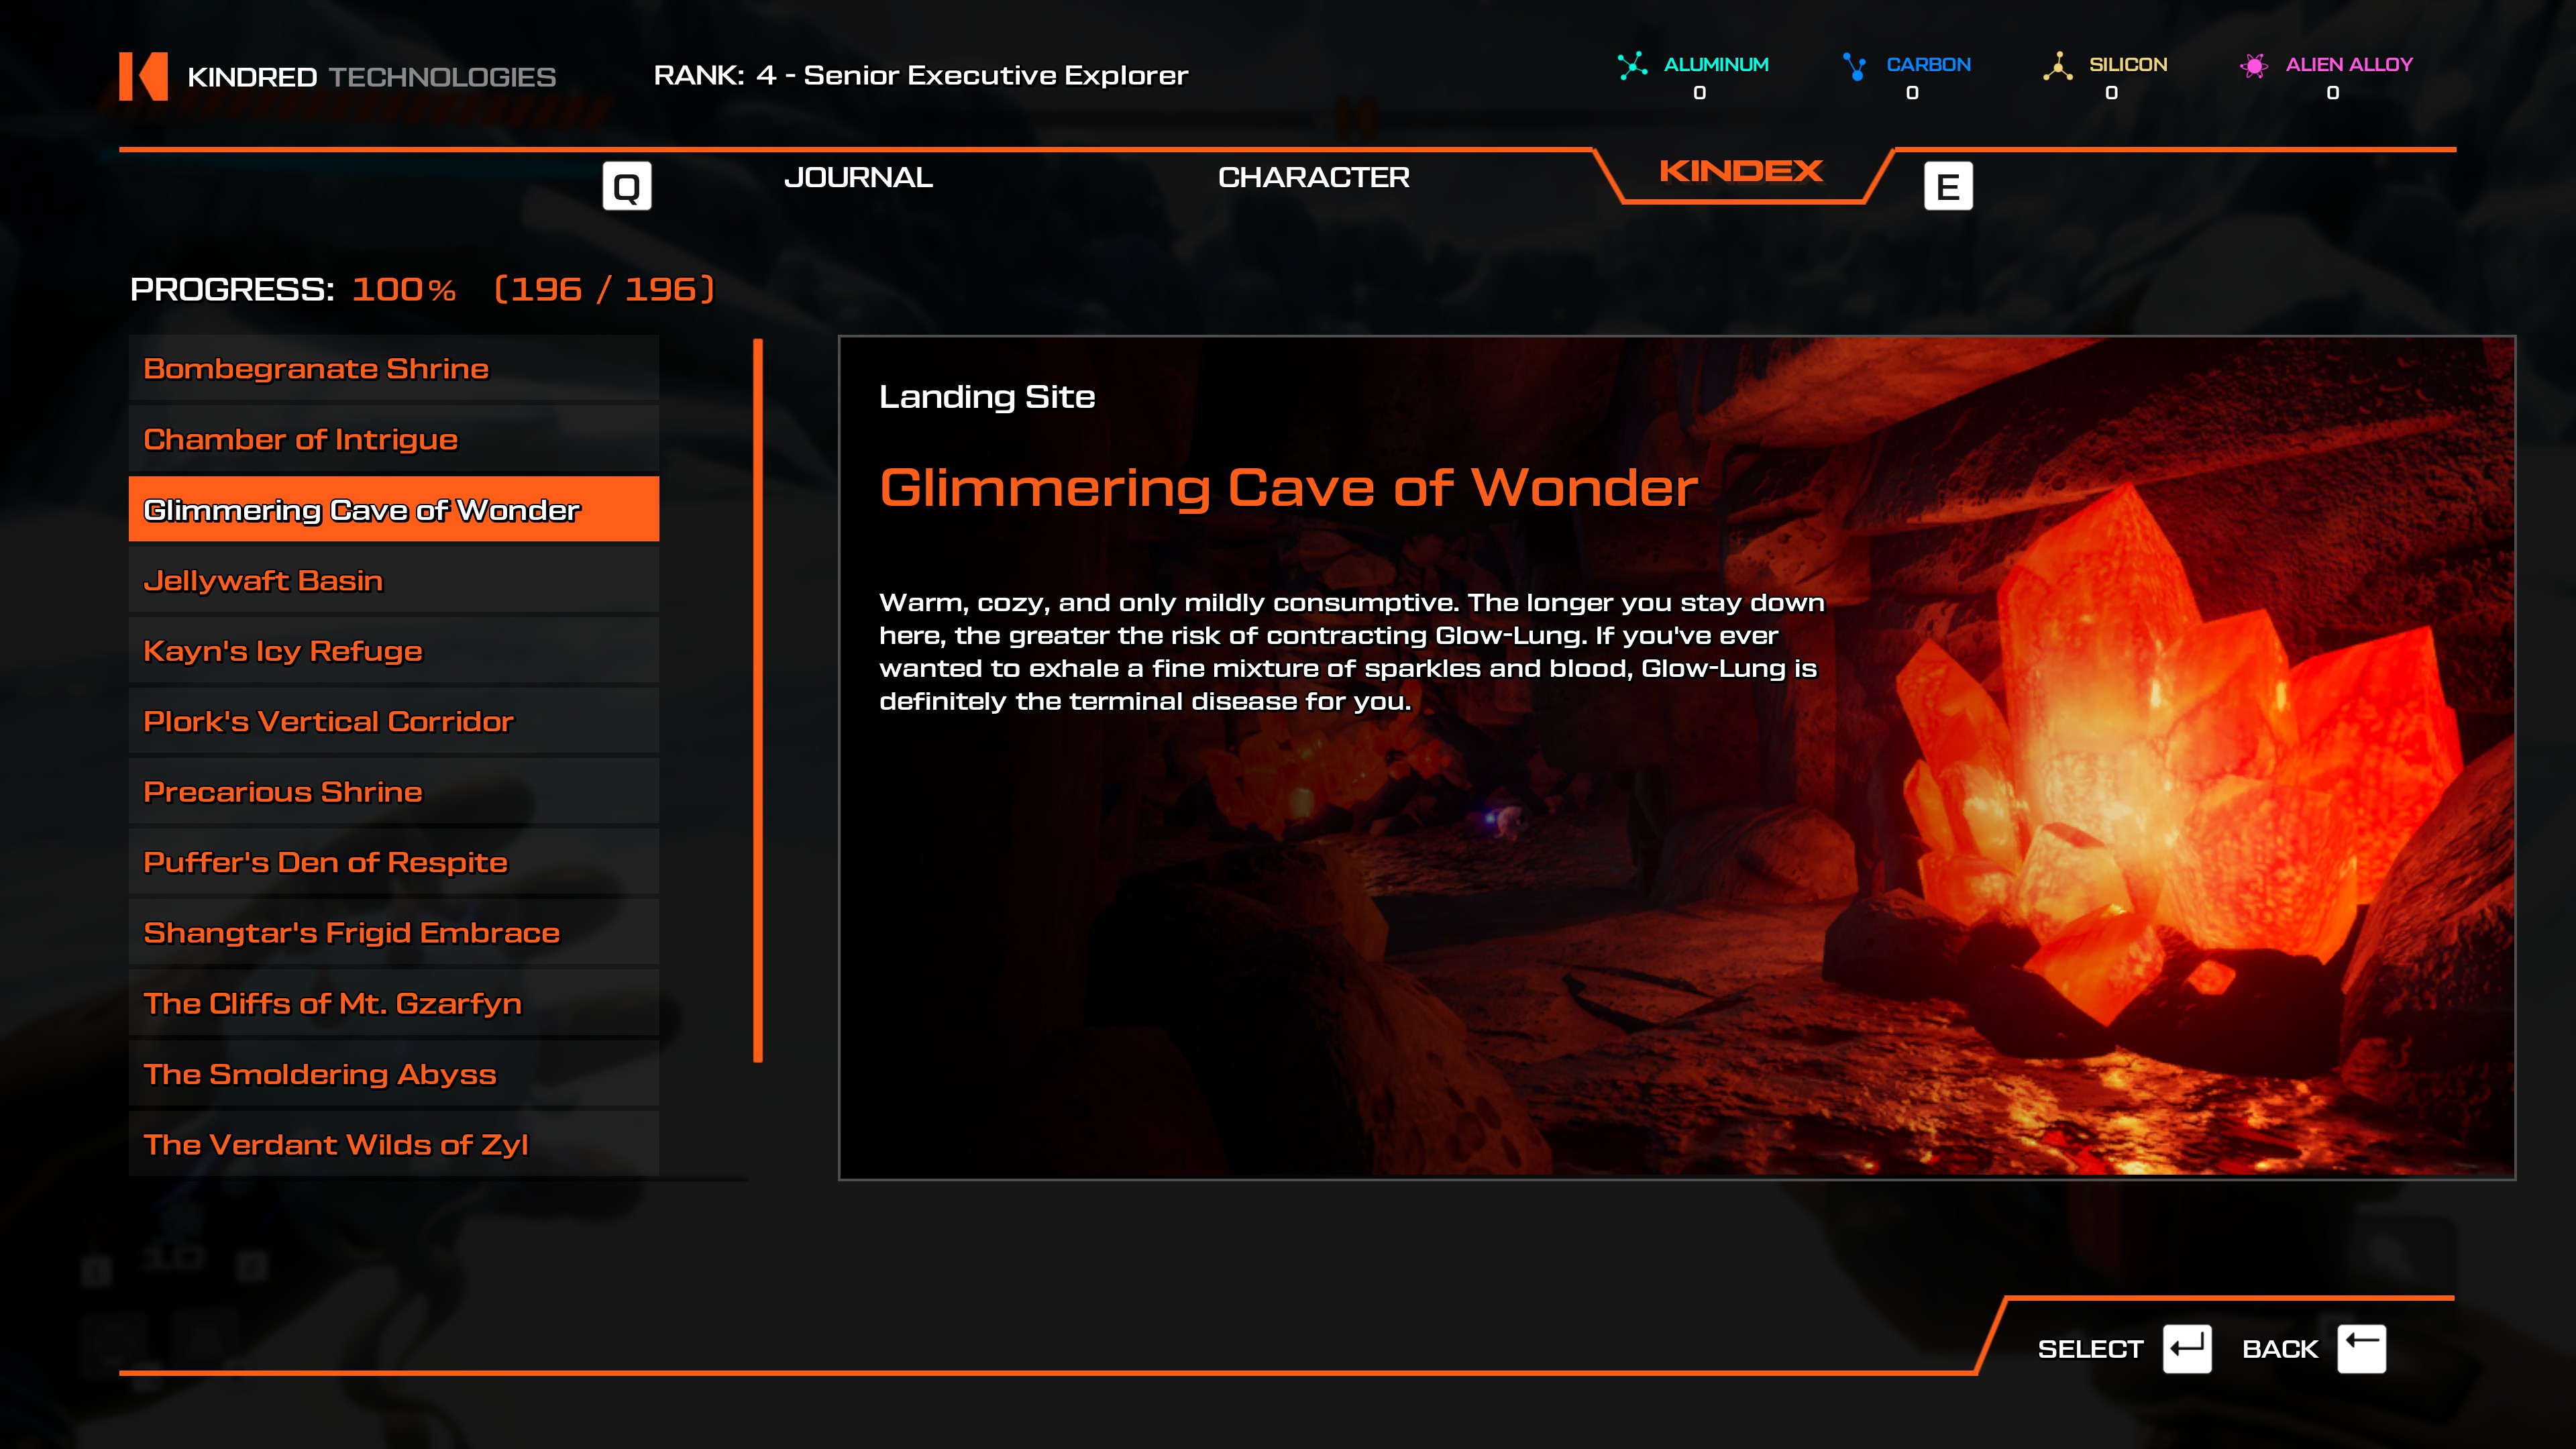
Task: Click the Aluminum resource icon
Action: tap(1632, 66)
